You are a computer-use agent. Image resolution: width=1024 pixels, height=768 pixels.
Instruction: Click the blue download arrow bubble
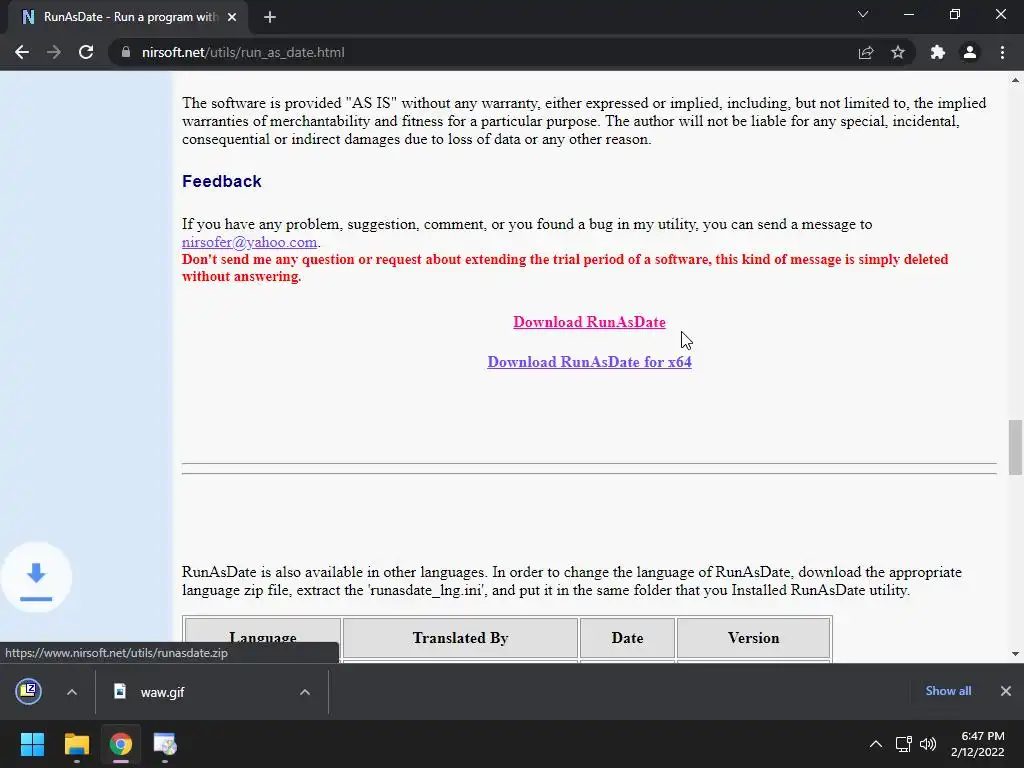tap(36, 577)
